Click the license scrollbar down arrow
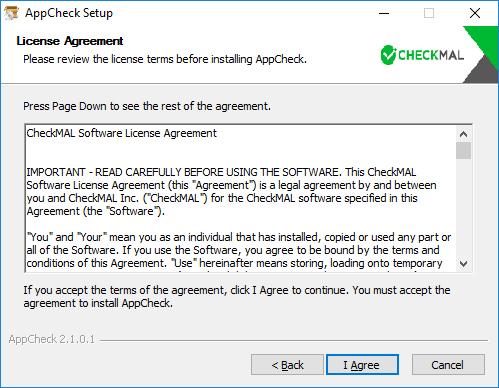 pos(463,264)
